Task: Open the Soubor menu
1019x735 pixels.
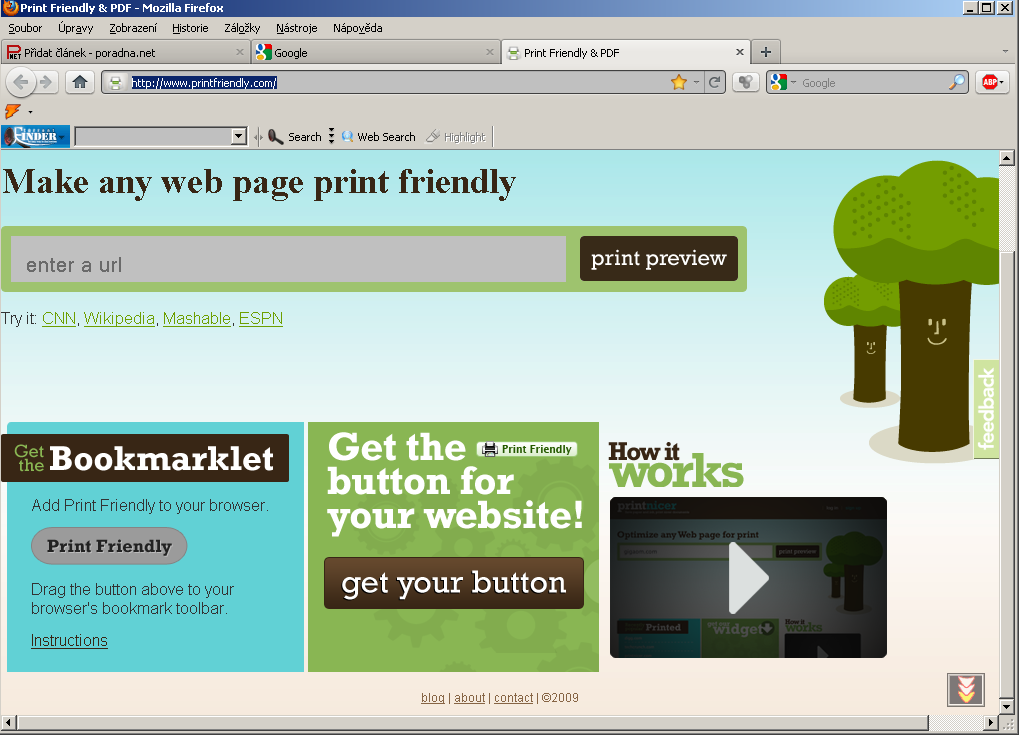Action: click(x=25, y=28)
